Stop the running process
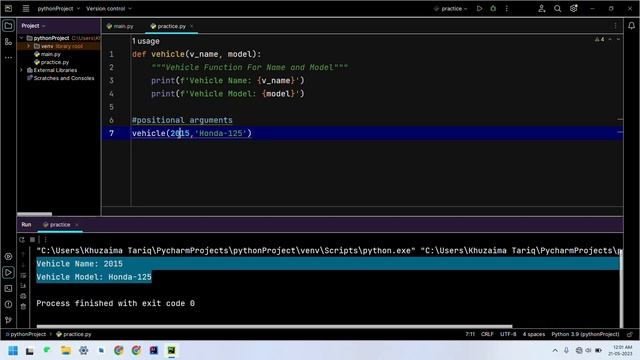The image size is (640, 360). [32, 240]
